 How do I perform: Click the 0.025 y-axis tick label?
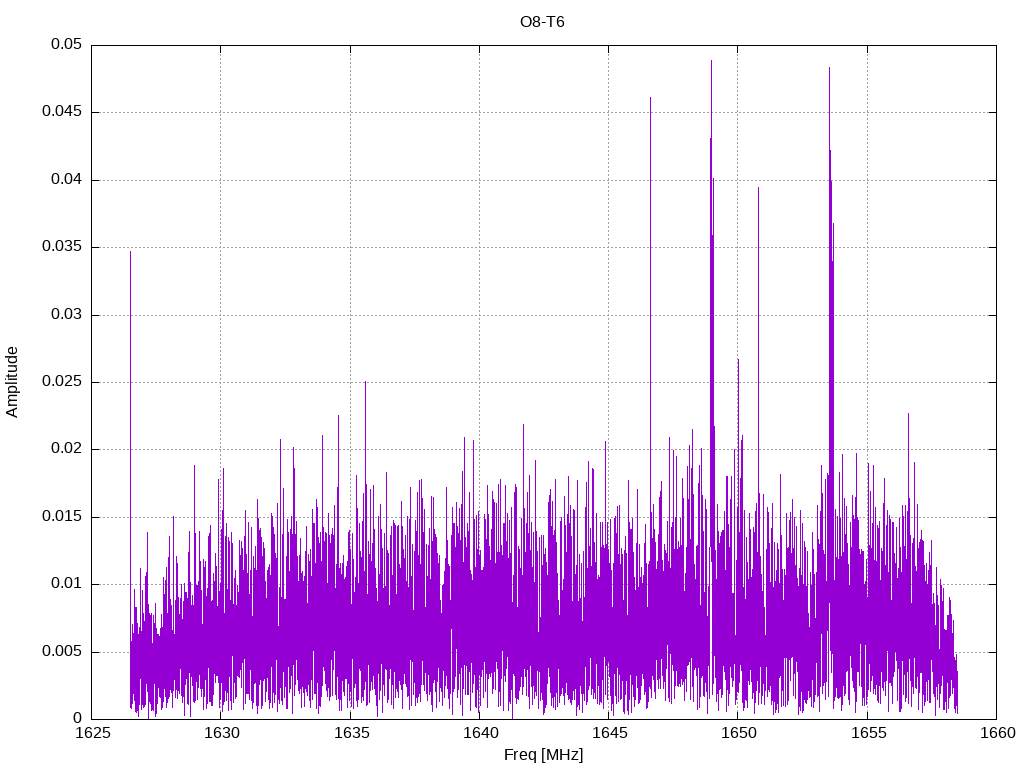[62, 382]
